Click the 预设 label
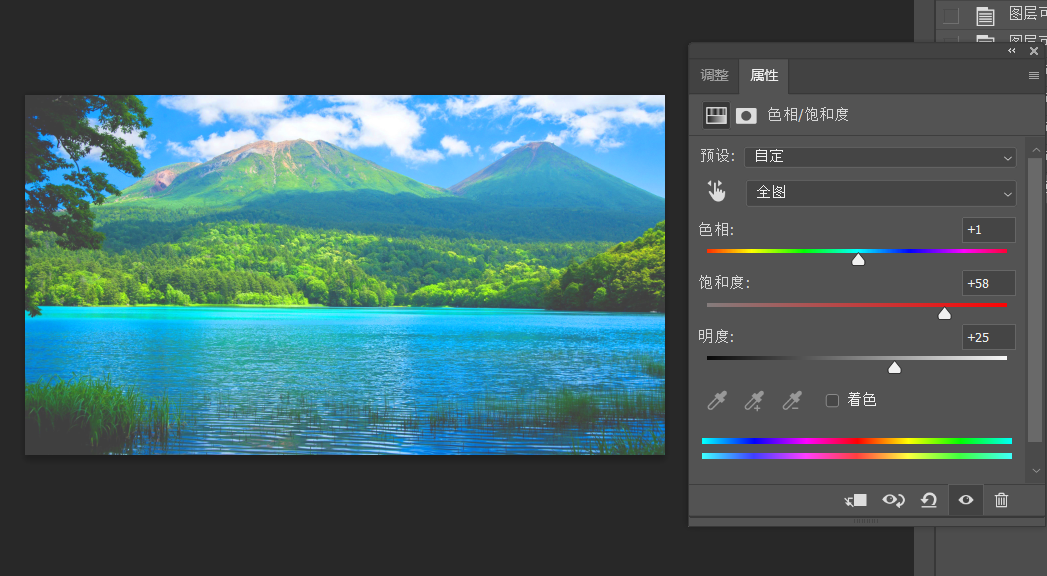1047x576 pixels. (x=717, y=156)
